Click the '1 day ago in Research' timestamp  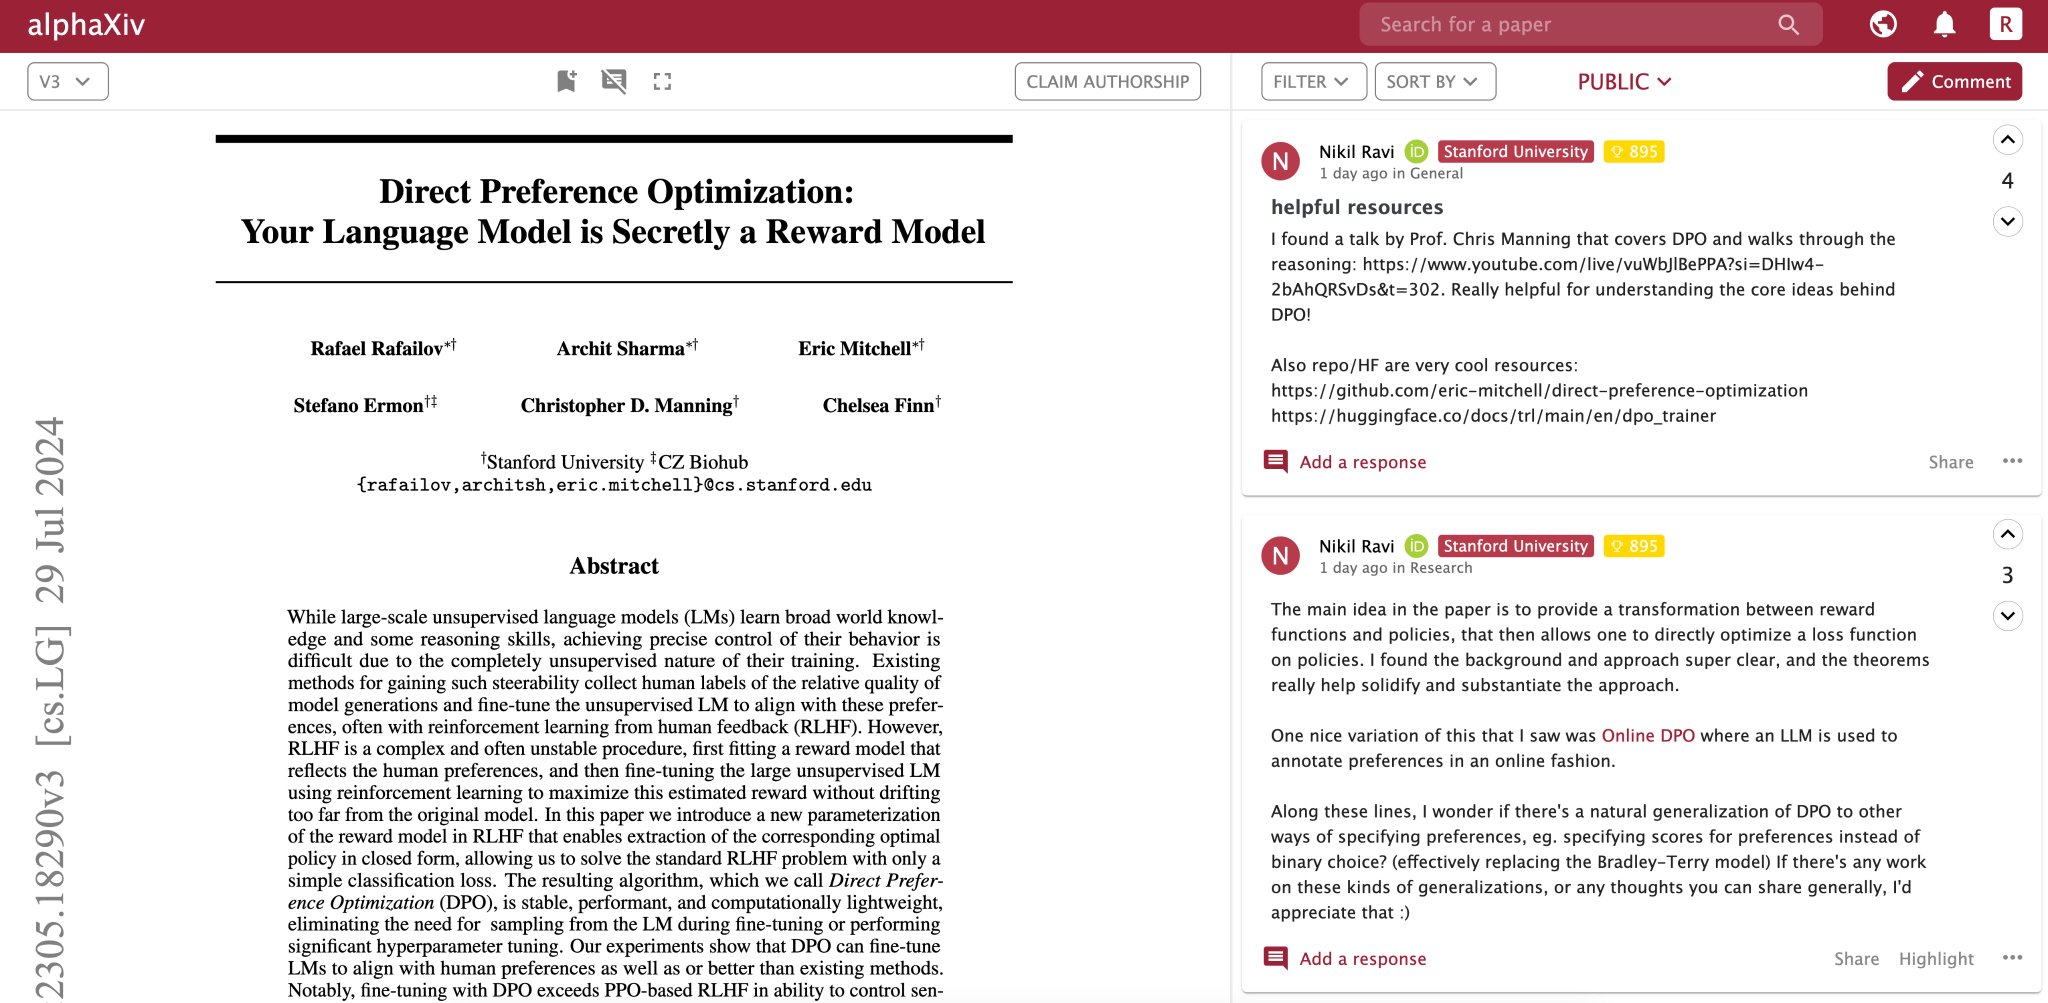[x=1395, y=568]
